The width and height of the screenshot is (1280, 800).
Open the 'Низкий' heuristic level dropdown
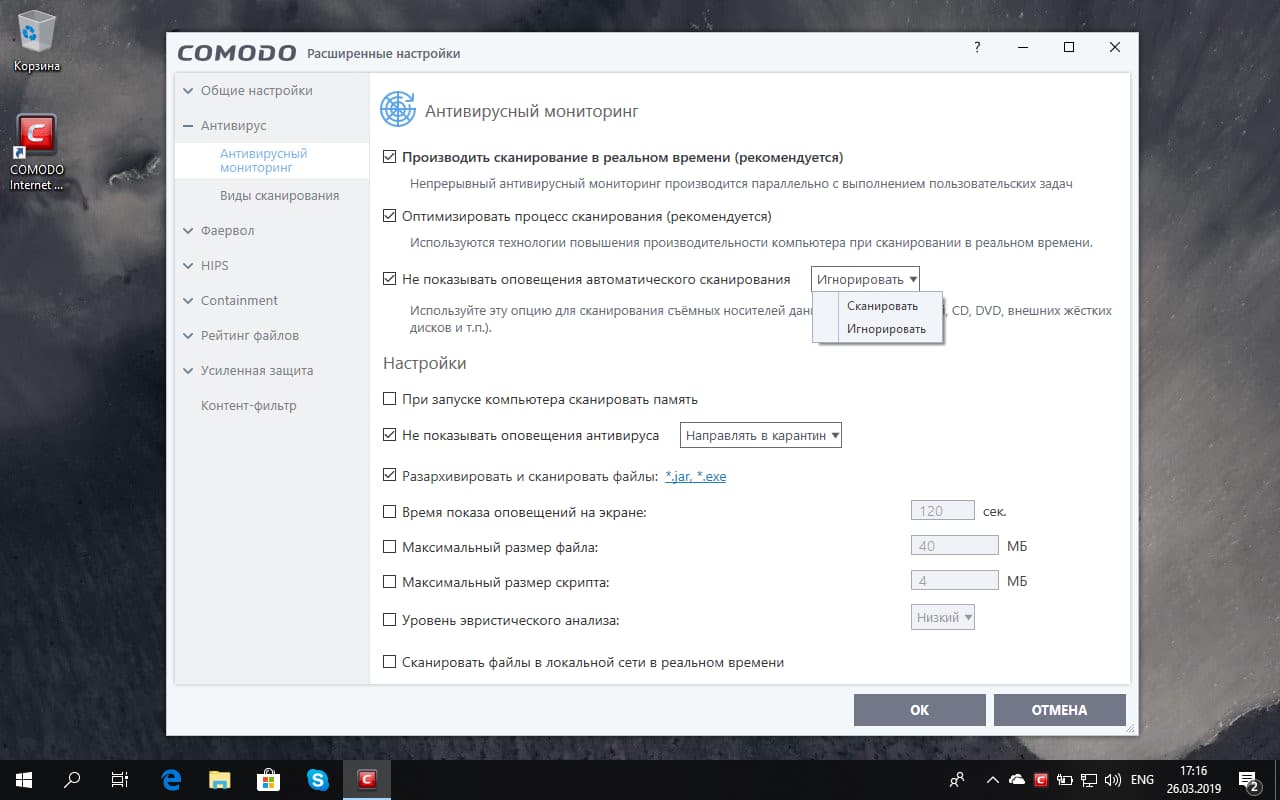coord(943,617)
